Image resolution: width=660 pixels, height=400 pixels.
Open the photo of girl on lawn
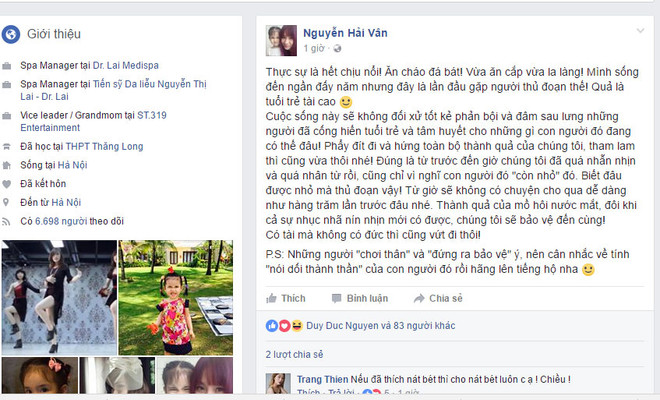pos(176,298)
